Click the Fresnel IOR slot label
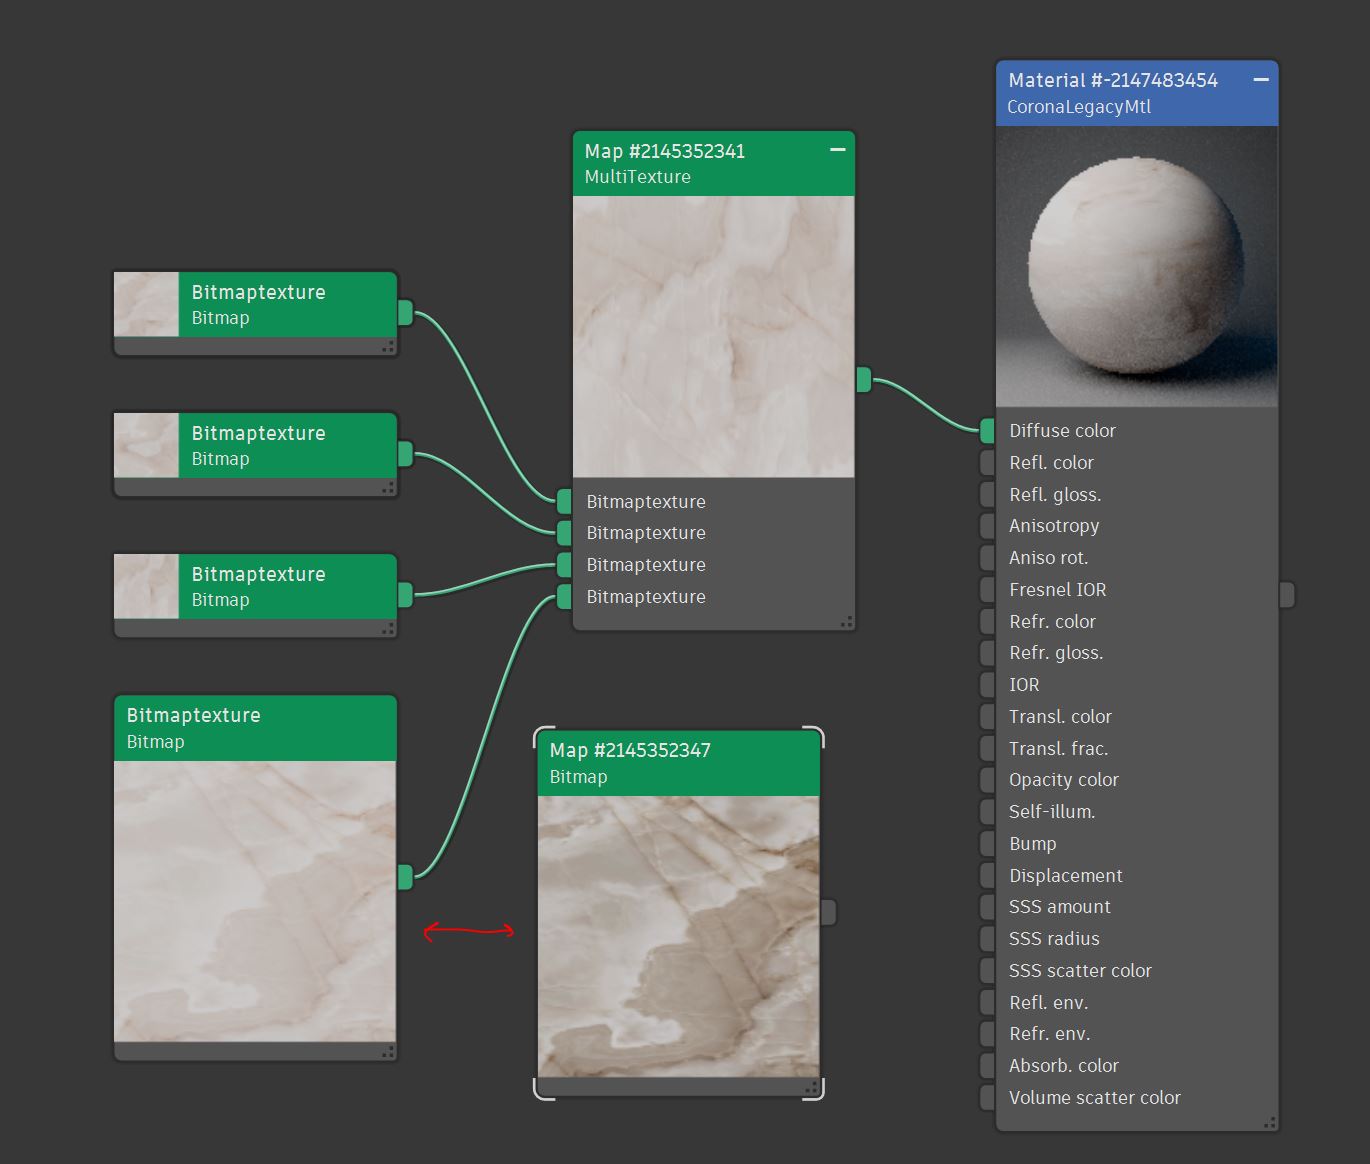 point(1057,590)
